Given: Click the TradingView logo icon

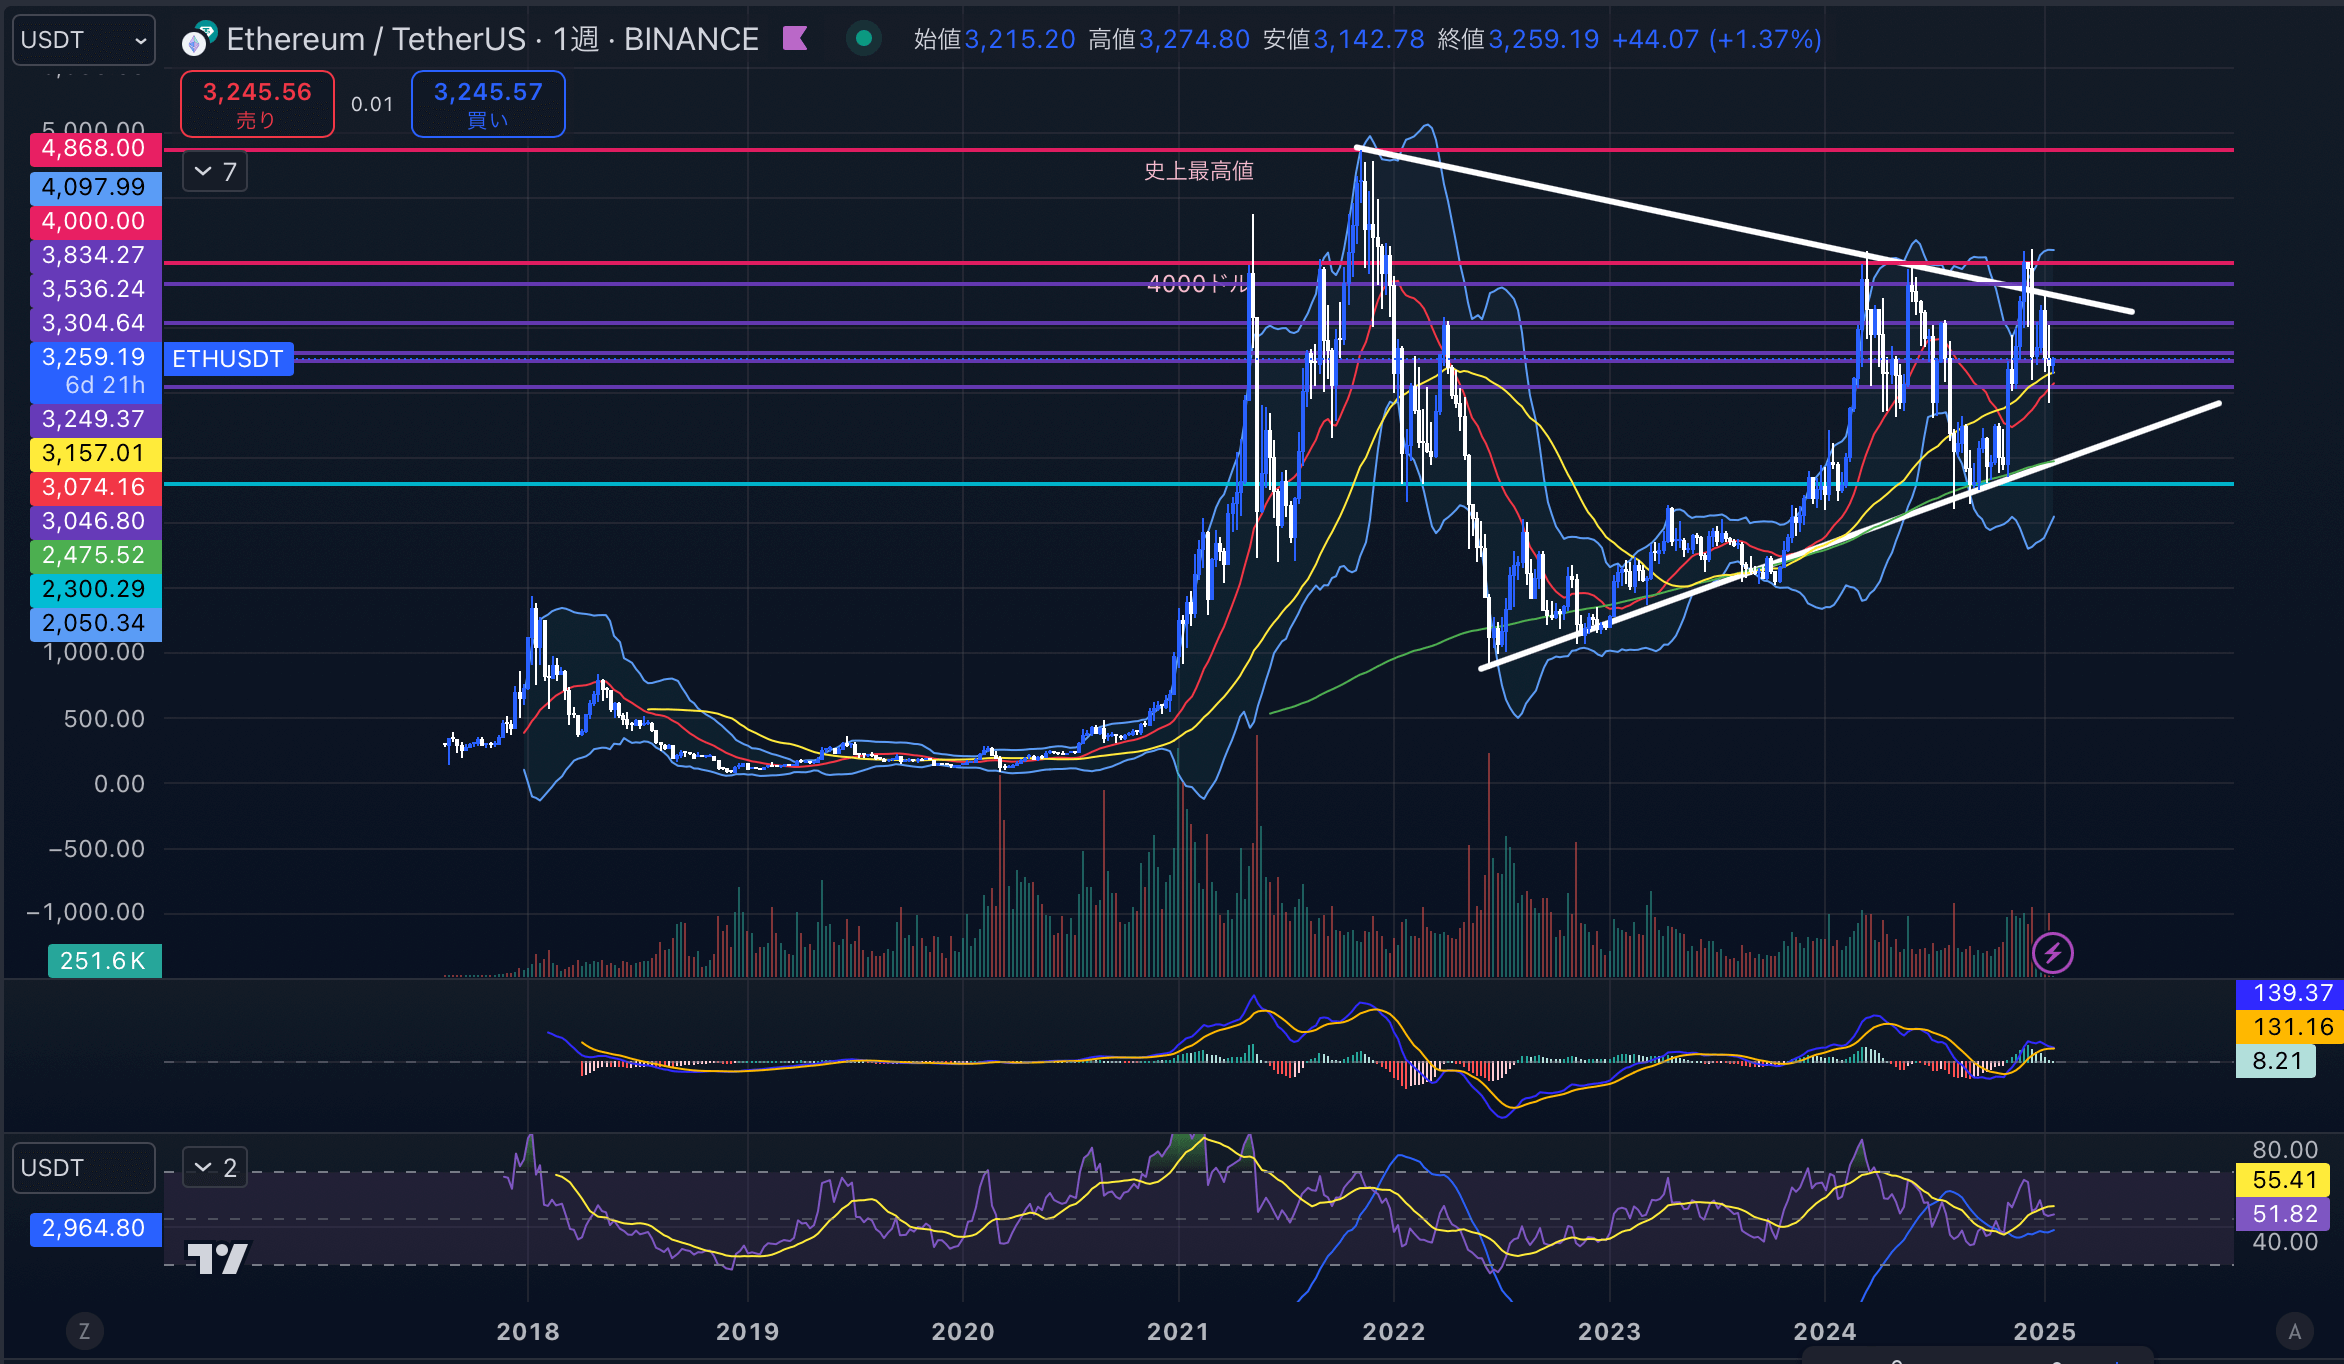Looking at the screenshot, I should pos(218,1258).
